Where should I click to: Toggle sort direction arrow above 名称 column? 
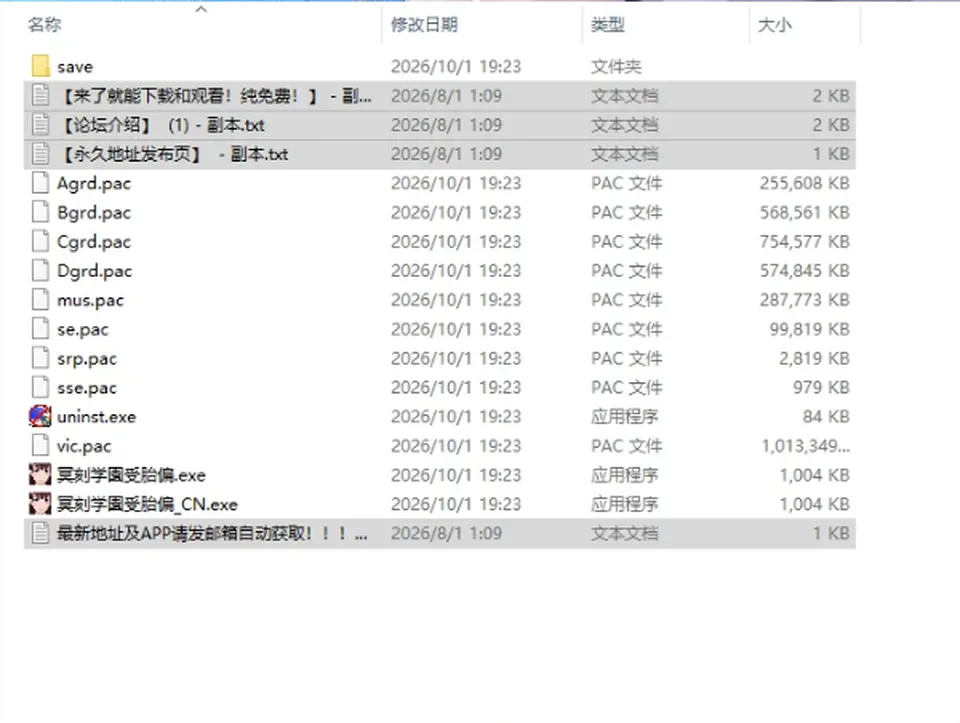201,9
